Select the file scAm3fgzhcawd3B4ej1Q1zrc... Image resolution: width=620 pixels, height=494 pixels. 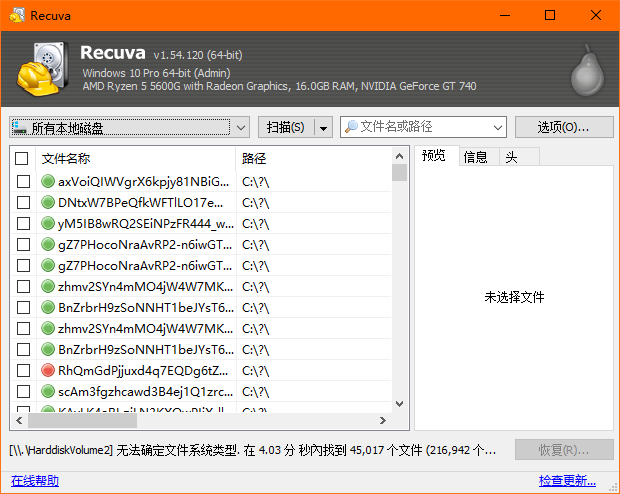(x=145, y=392)
